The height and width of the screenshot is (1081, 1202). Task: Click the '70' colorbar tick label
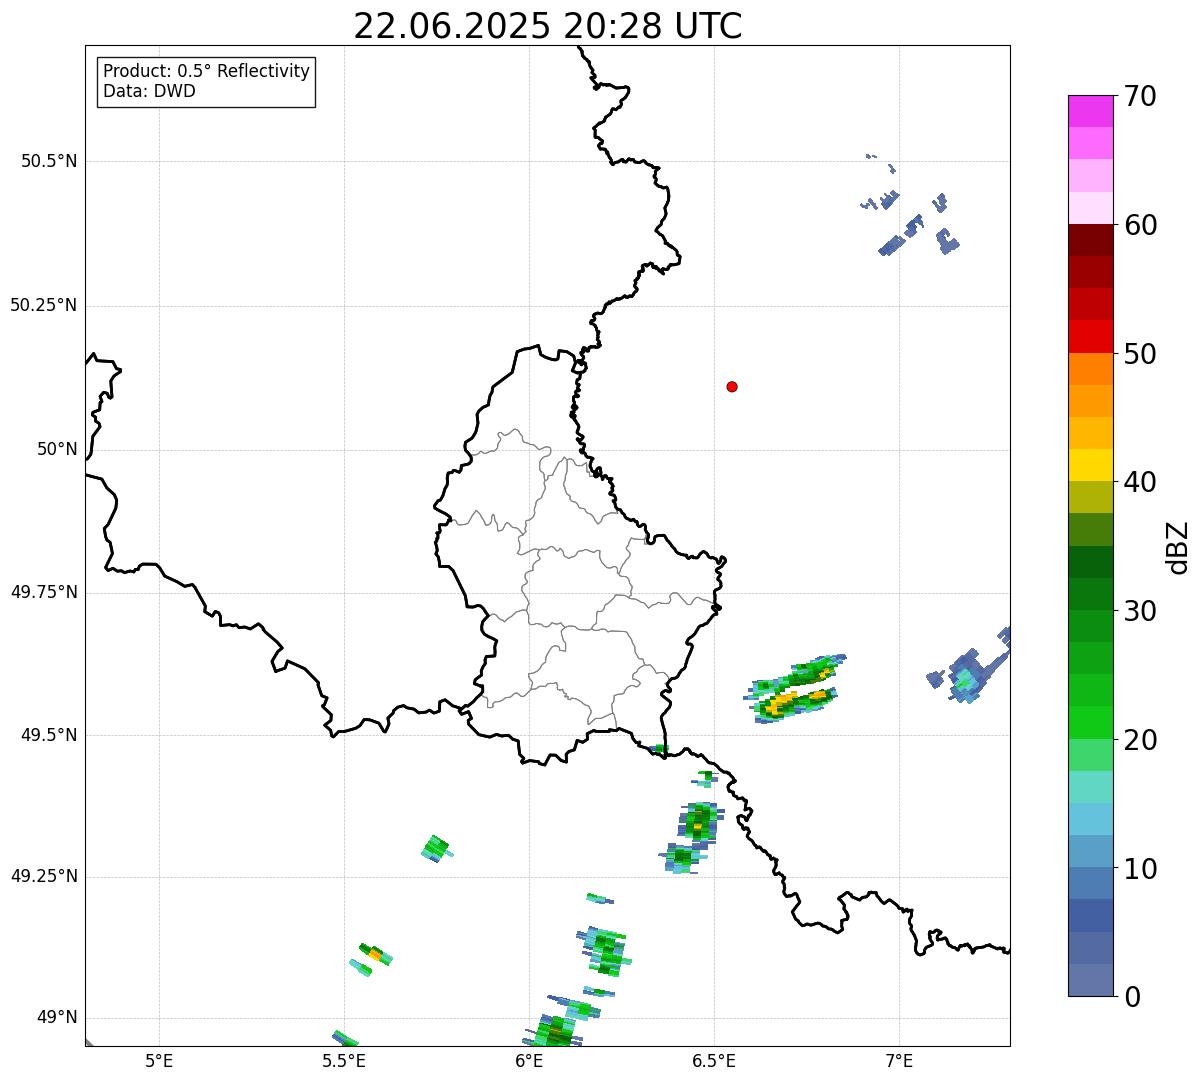(x=1140, y=97)
